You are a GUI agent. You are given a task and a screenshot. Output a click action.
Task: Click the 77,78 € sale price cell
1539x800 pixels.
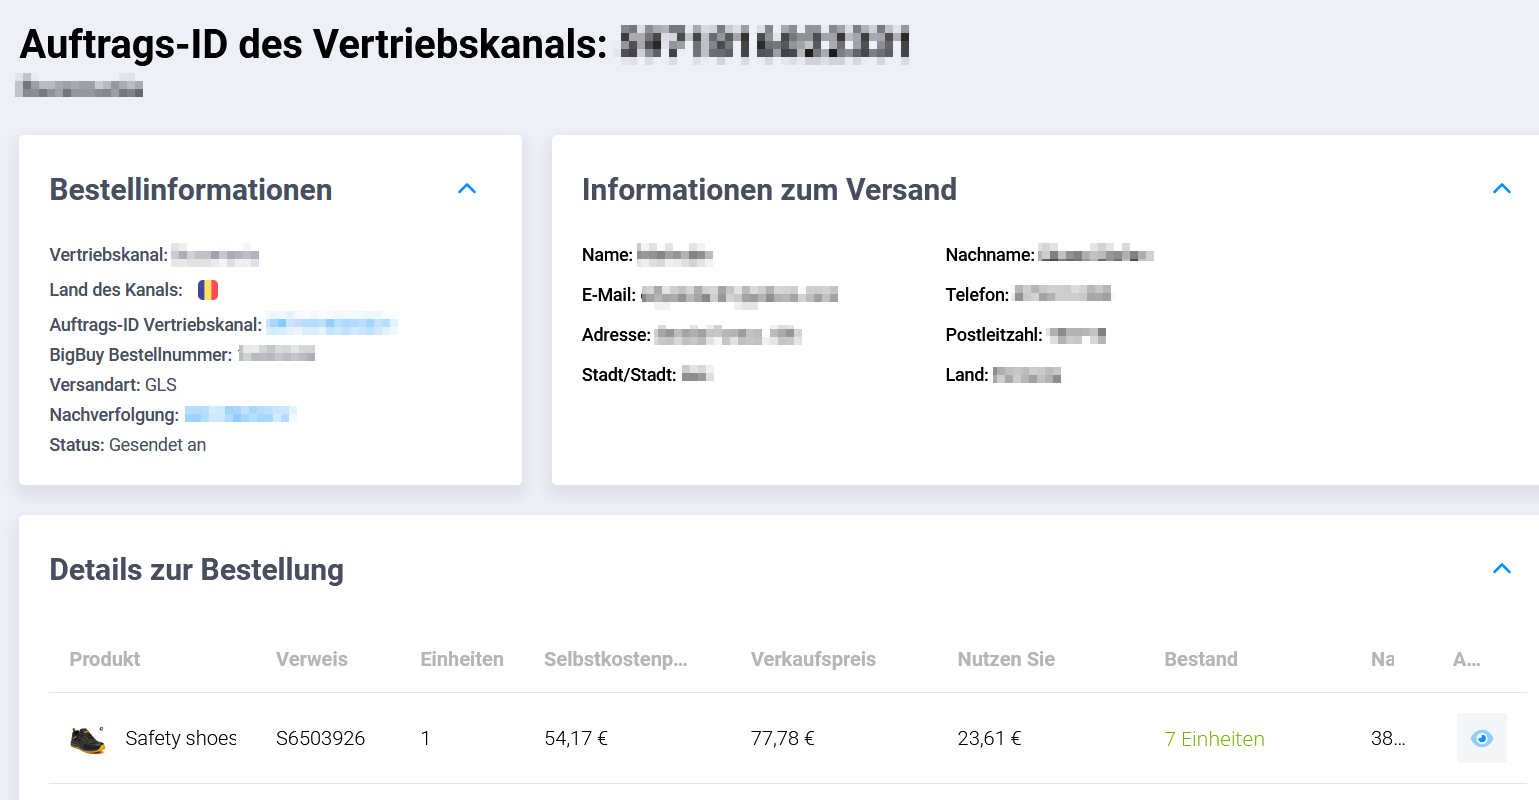782,739
